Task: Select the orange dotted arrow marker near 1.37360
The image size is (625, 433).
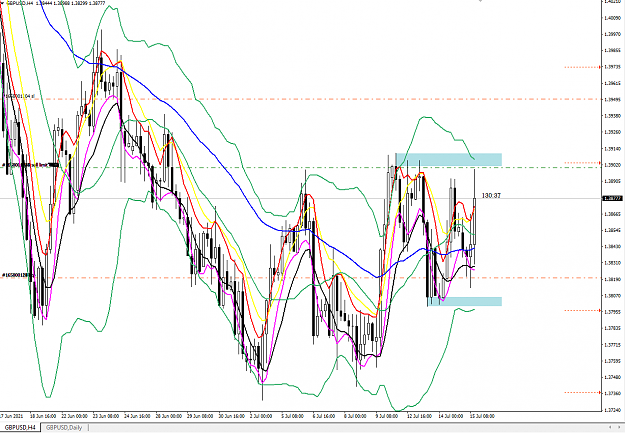Action: click(x=583, y=392)
